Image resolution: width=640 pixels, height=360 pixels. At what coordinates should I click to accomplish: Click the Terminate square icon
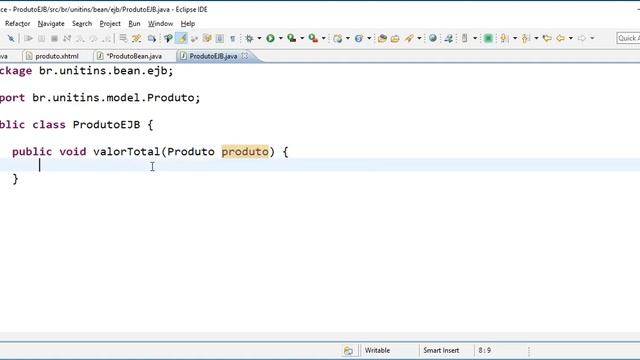tap(54, 38)
